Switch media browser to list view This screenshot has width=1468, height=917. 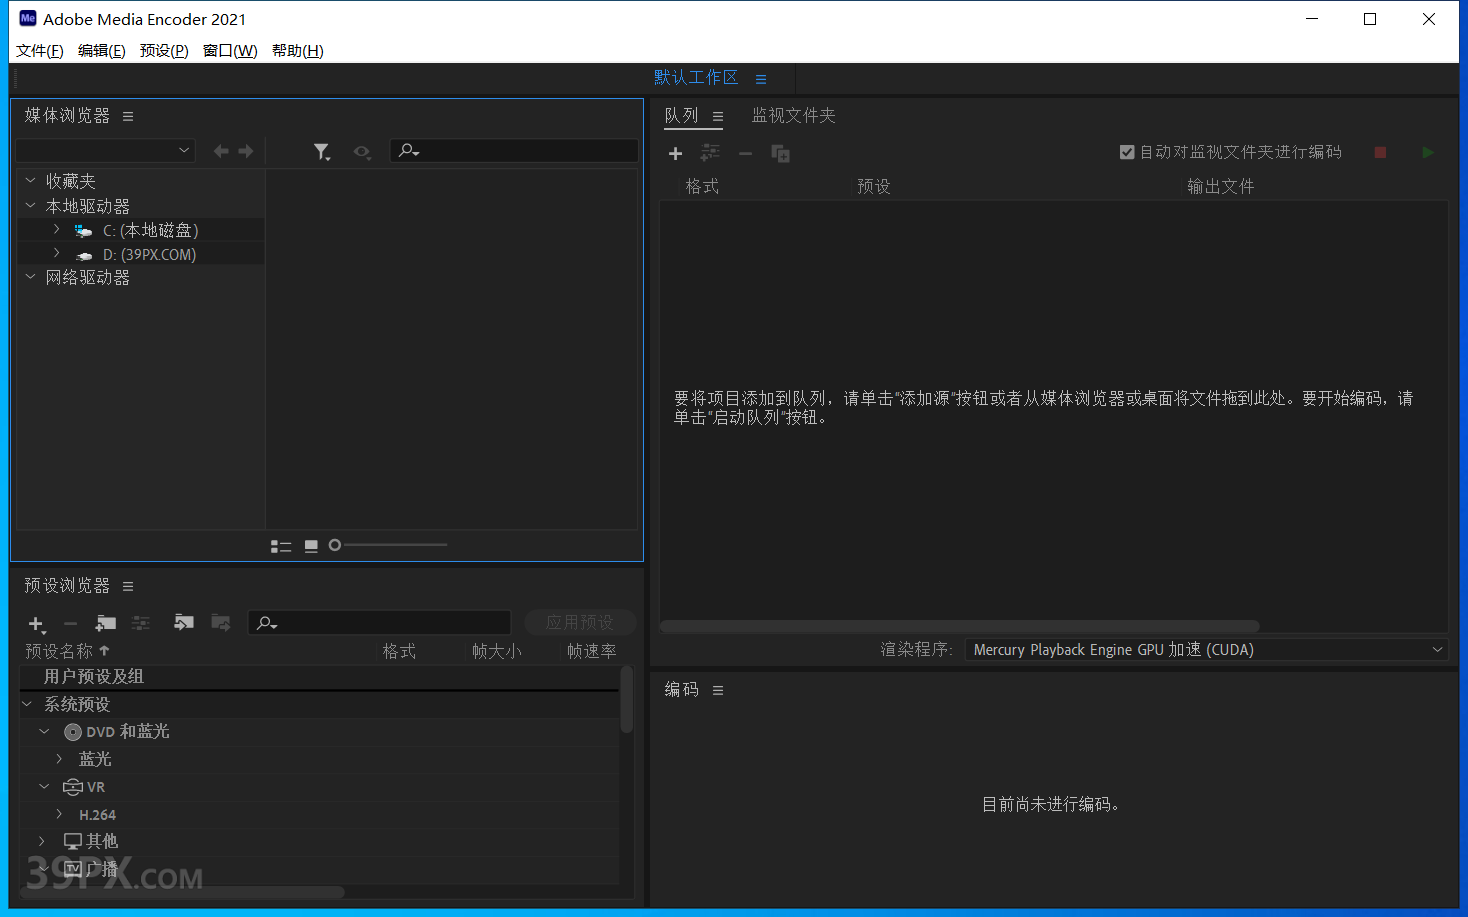pyautogui.click(x=281, y=546)
